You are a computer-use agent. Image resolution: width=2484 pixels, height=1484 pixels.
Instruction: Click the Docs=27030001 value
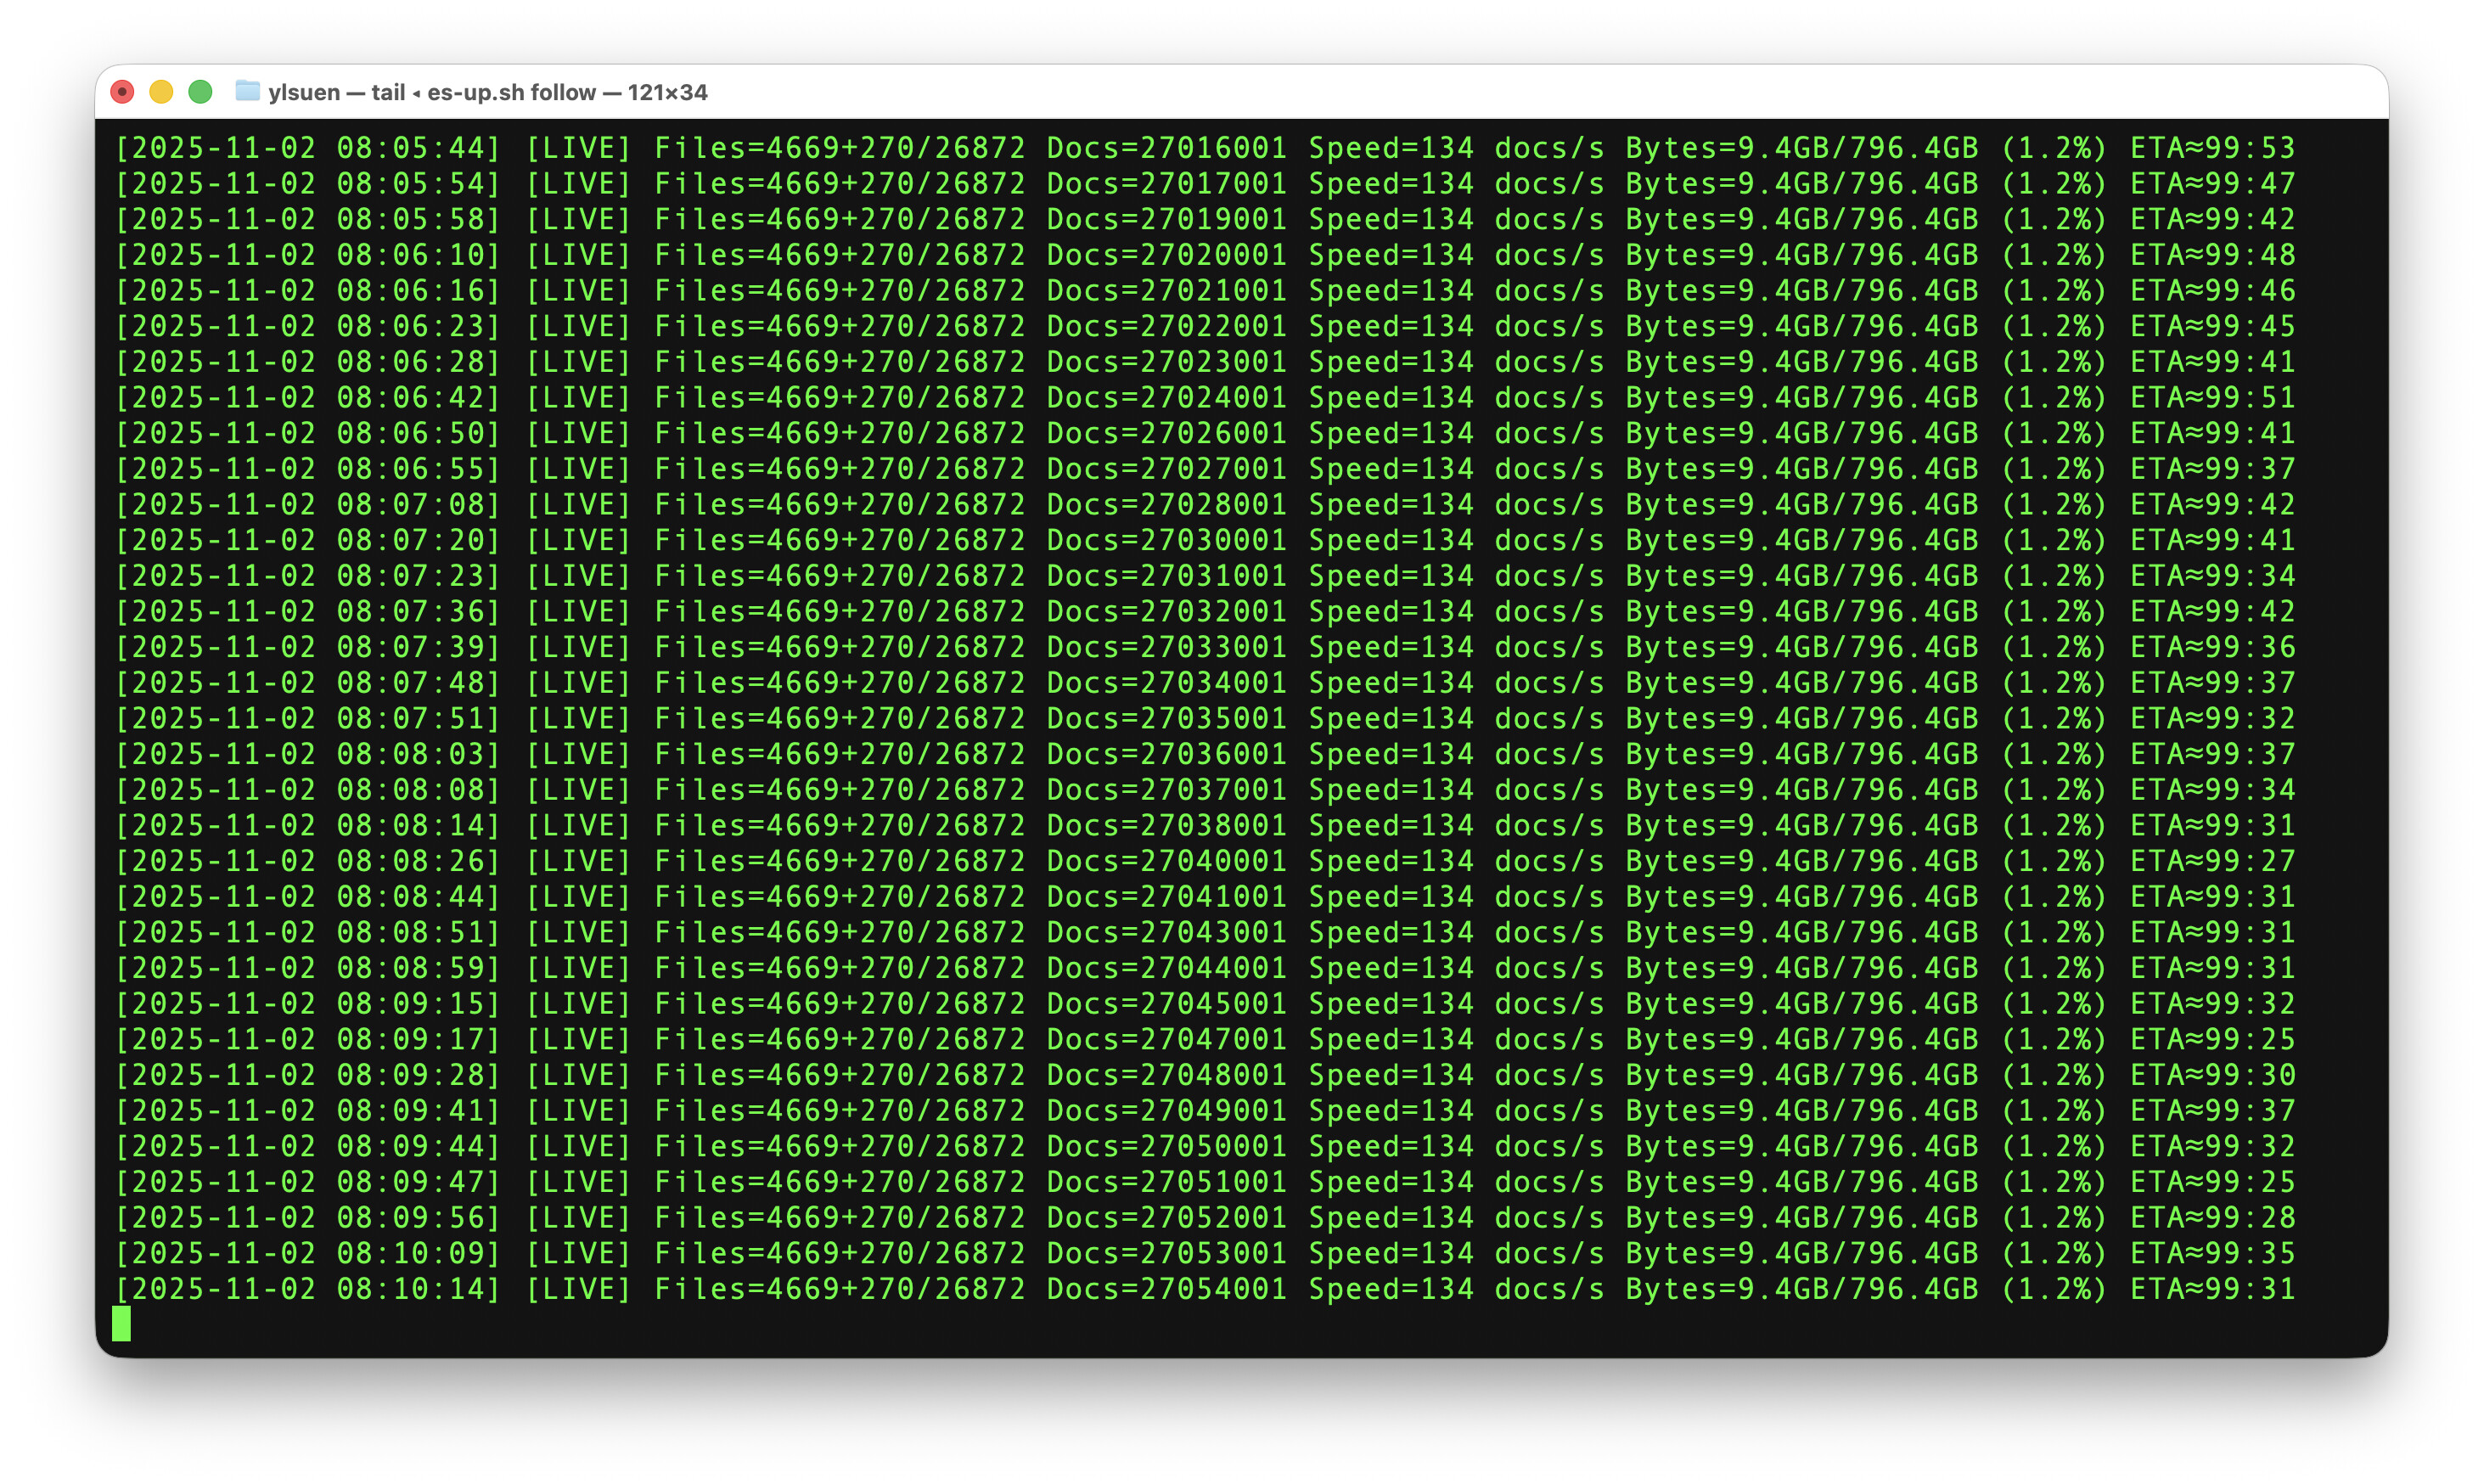1166,540
